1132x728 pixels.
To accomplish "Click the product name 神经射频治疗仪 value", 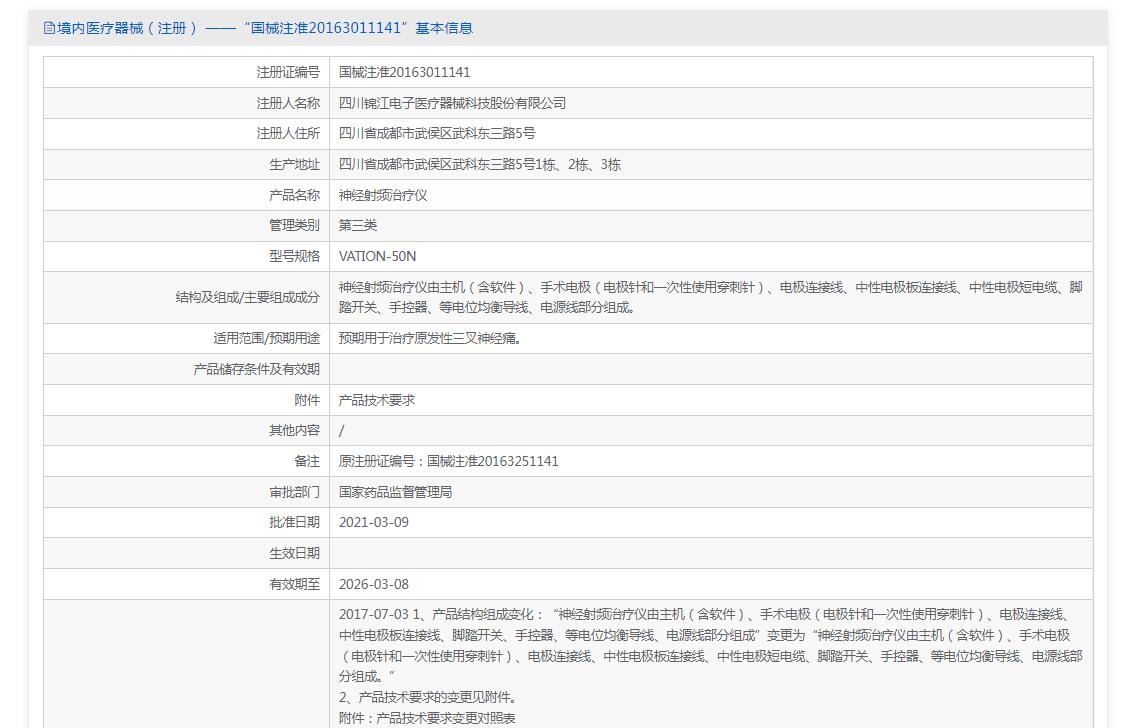I will point(383,195).
